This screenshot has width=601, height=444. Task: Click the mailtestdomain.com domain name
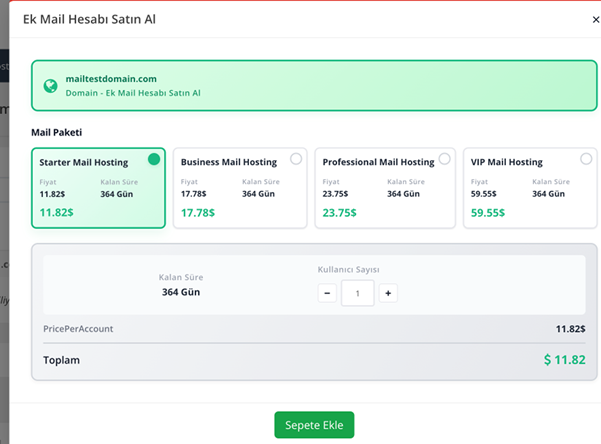(x=111, y=78)
